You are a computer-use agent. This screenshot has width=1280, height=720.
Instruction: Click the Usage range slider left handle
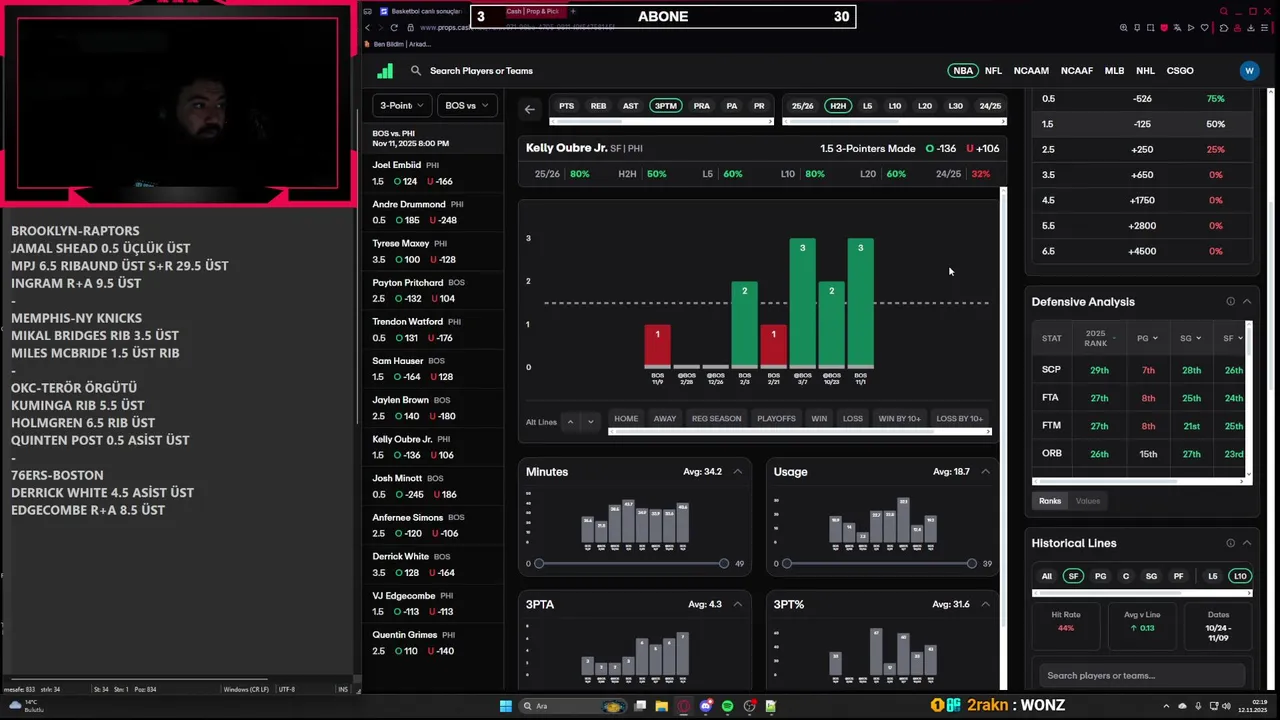click(x=787, y=564)
